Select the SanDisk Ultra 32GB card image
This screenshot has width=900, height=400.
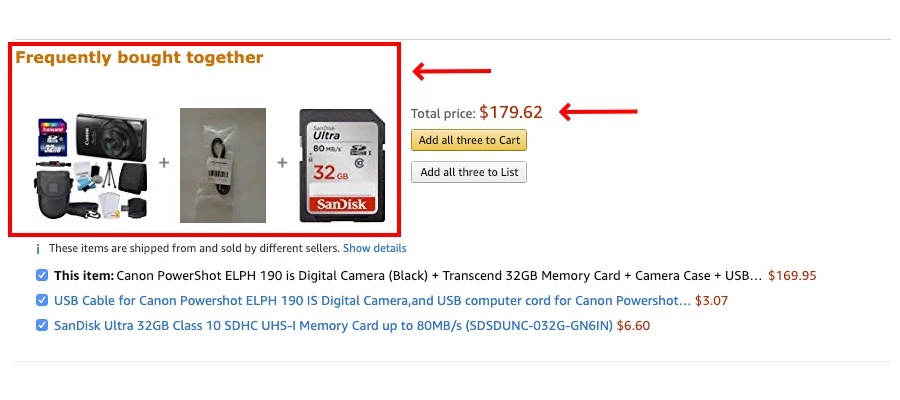[x=340, y=165]
